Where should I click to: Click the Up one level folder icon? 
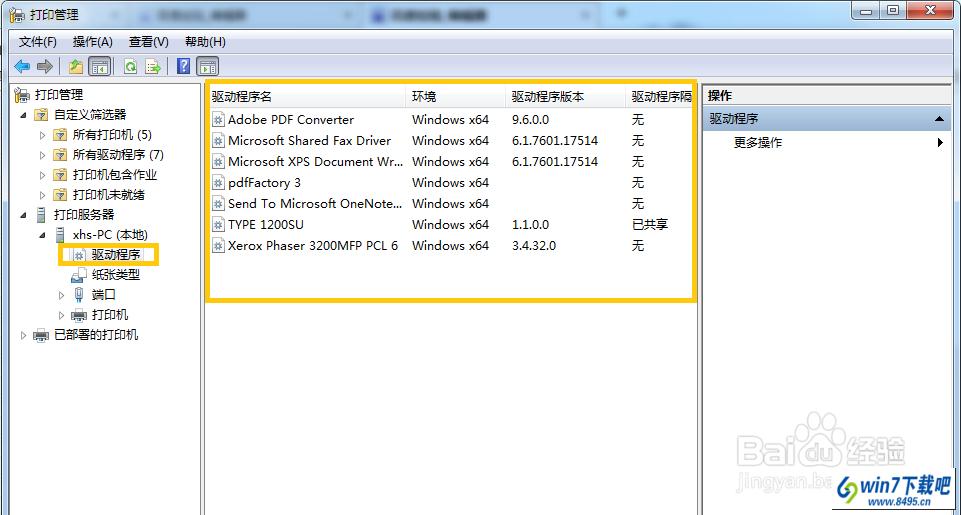click(x=75, y=66)
